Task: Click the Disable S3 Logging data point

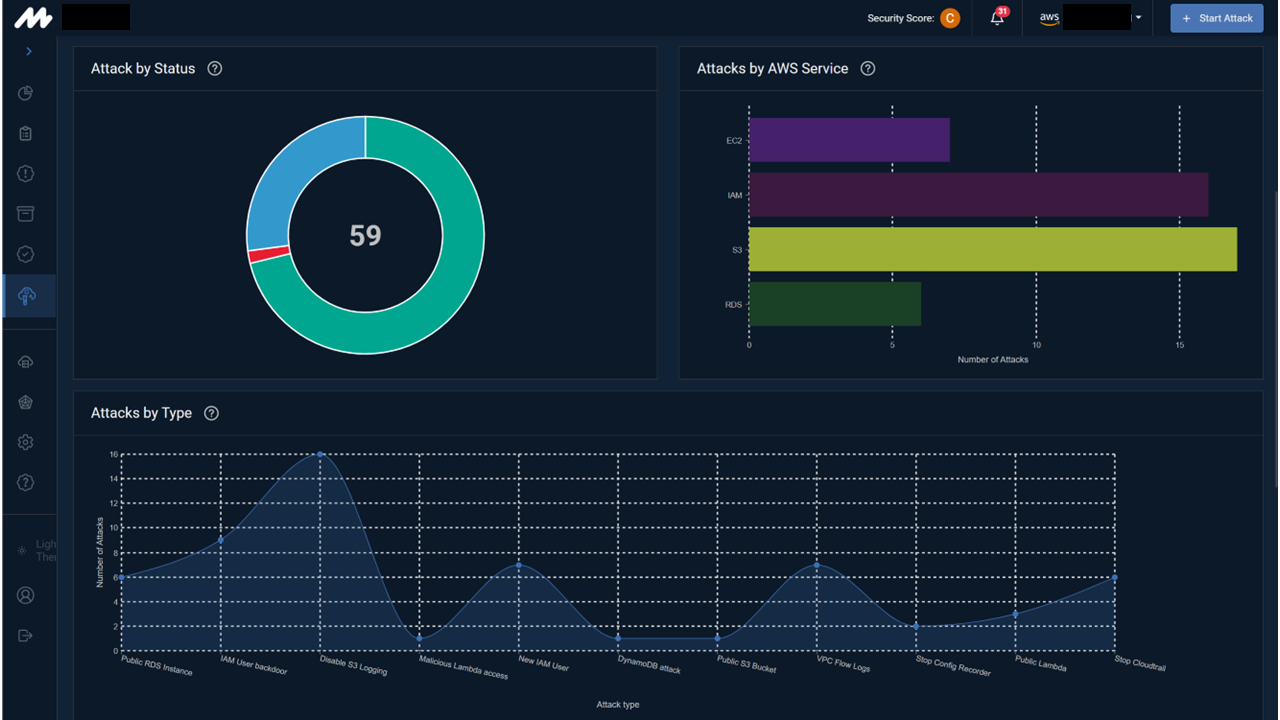Action: click(320, 454)
